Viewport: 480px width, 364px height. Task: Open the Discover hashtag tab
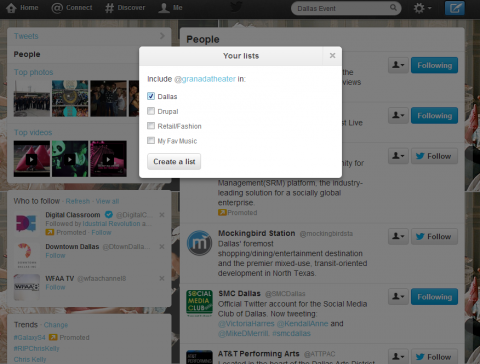[x=125, y=8]
